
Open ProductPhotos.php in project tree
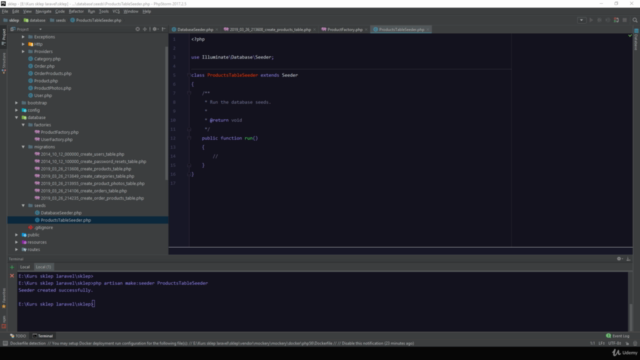tap(49, 88)
